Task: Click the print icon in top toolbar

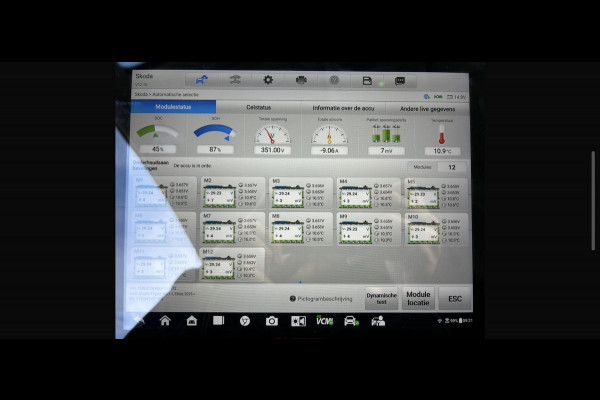Action: (x=301, y=80)
